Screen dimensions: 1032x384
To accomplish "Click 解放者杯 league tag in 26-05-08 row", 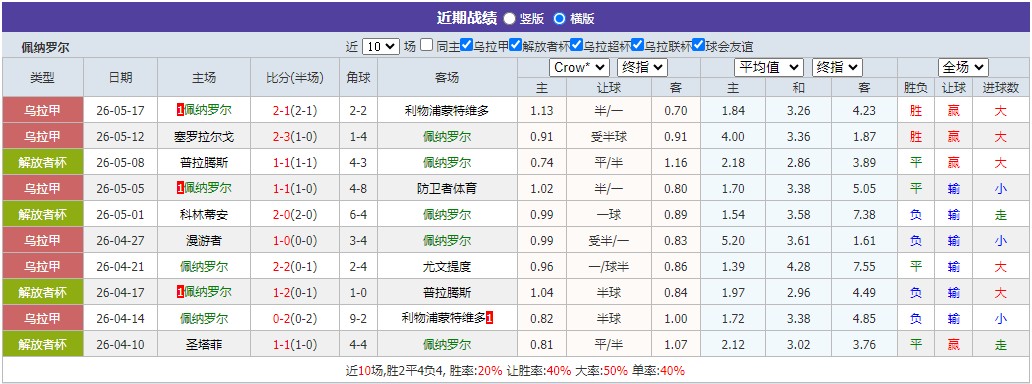I will click(43, 162).
